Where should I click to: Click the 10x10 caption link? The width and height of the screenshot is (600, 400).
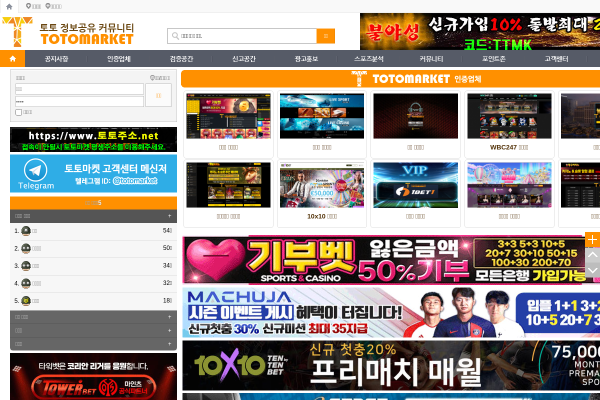coord(322,217)
